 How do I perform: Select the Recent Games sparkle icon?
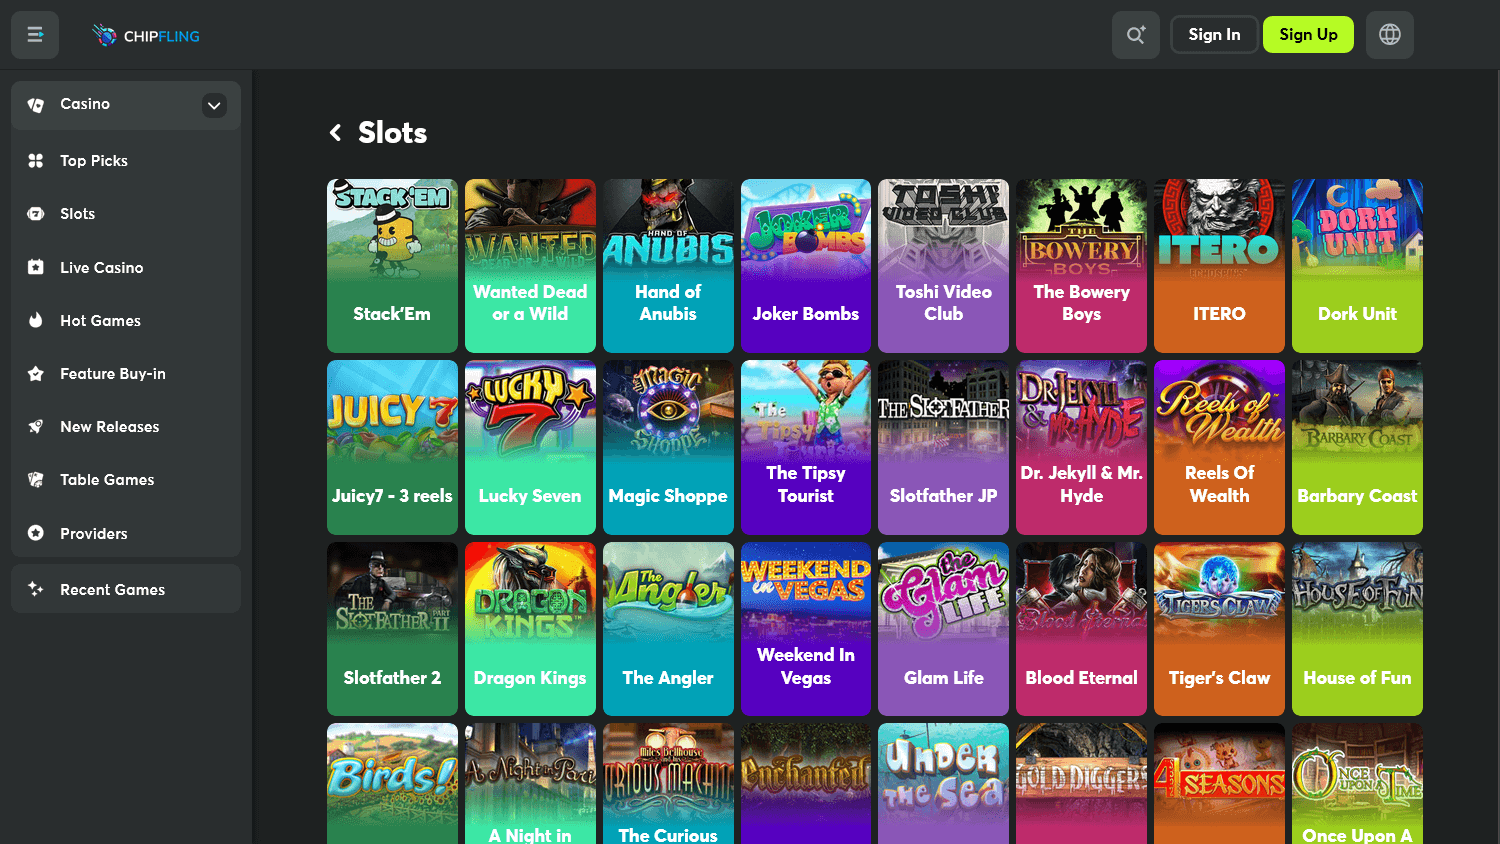coord(35,589)
